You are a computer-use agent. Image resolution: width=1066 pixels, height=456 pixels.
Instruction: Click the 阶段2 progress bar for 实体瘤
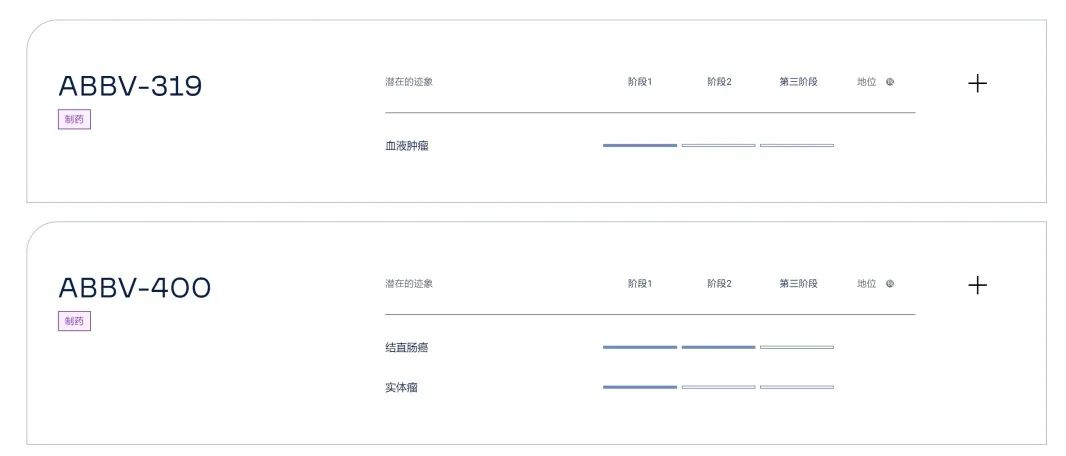pyautogui.click(x=718, y=387)
